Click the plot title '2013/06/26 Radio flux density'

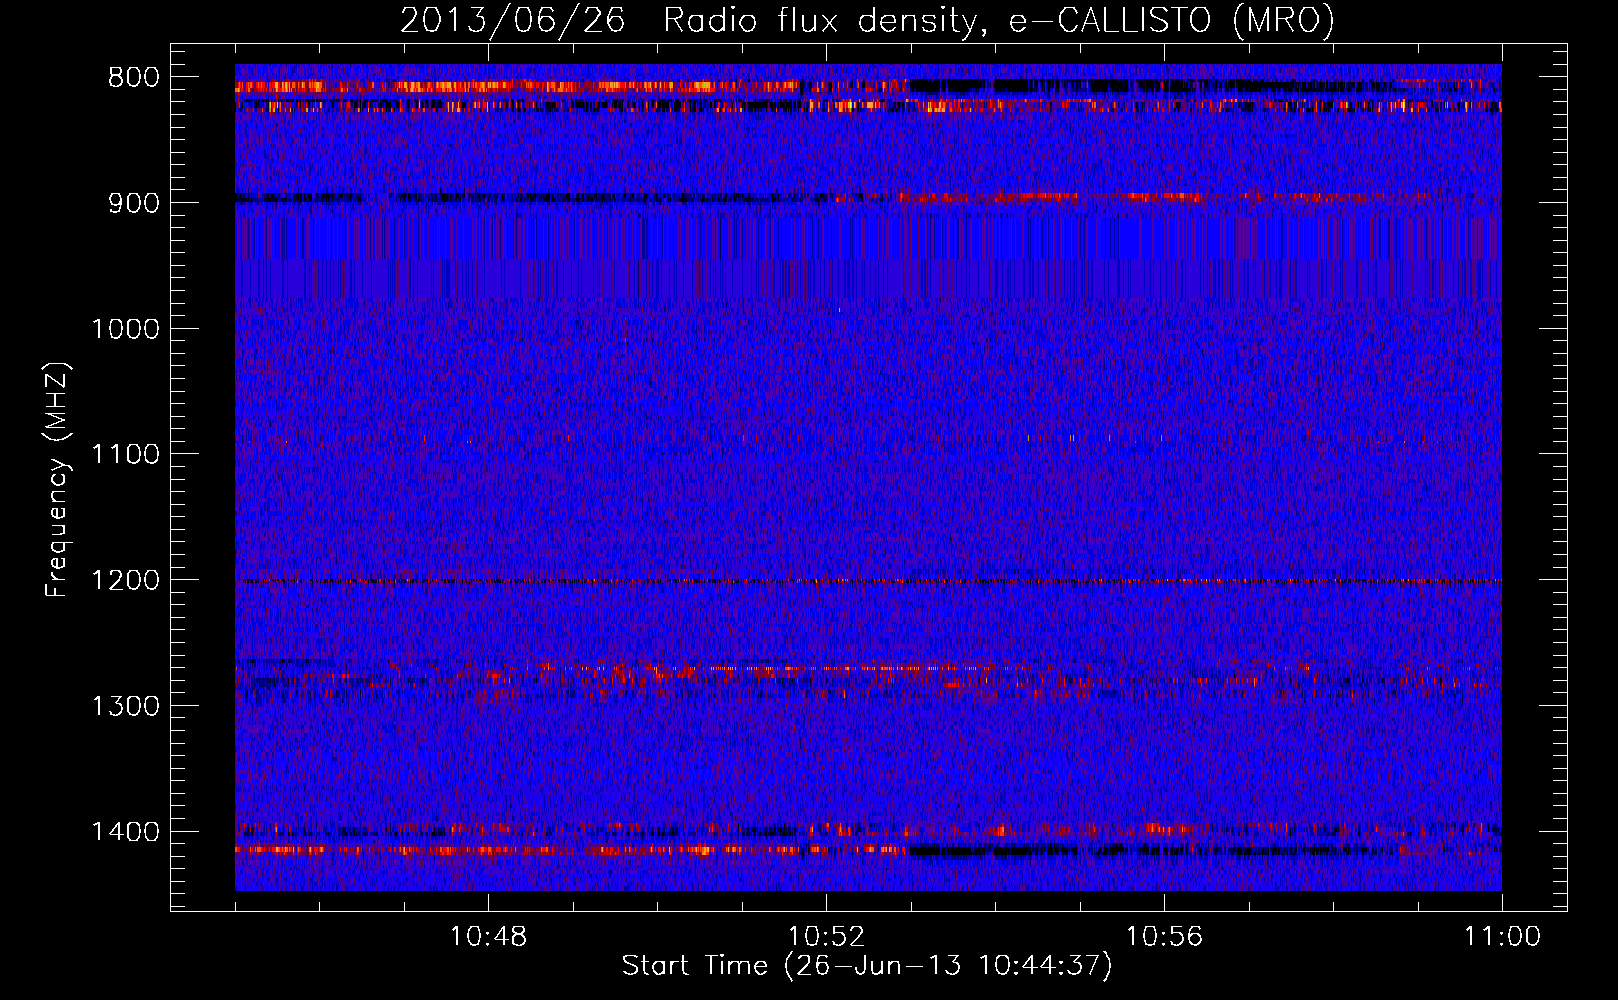coord(689,21)
